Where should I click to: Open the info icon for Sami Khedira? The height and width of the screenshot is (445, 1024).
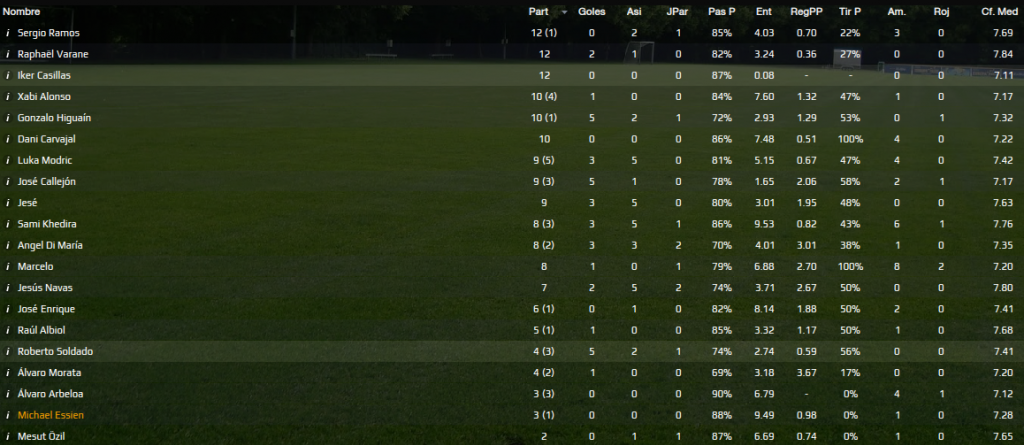8,224
